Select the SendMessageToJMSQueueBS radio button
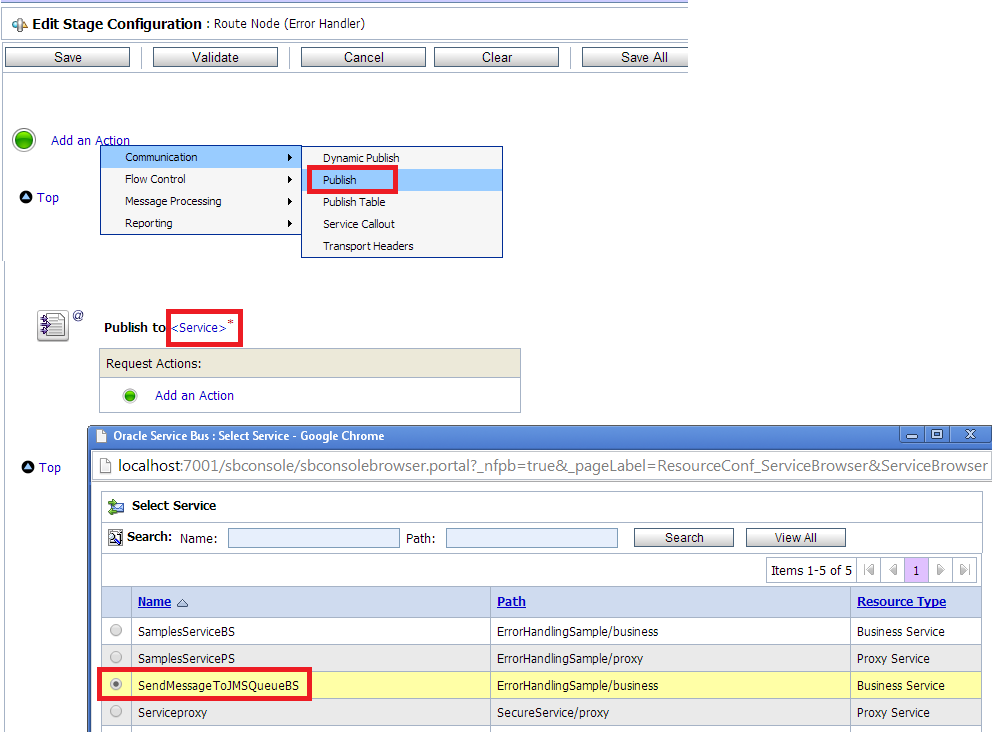The image size is (998, 732). [x=116, y=684]
